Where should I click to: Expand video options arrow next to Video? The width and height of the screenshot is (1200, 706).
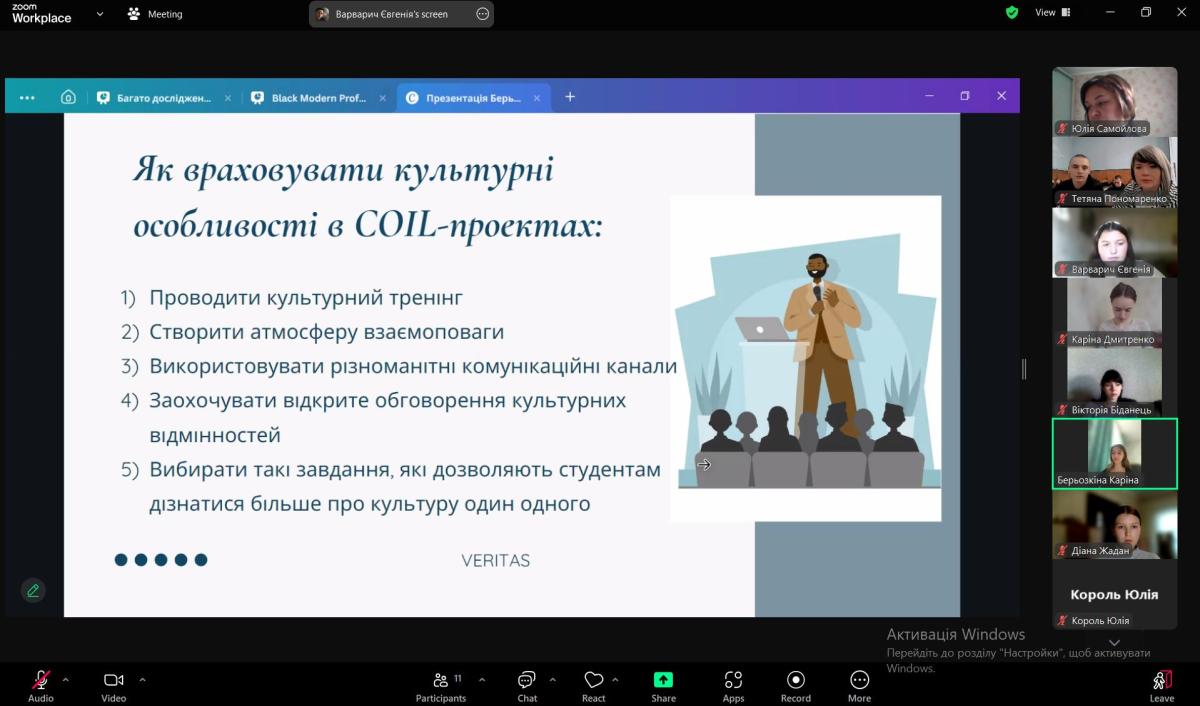tap(142, 680)
